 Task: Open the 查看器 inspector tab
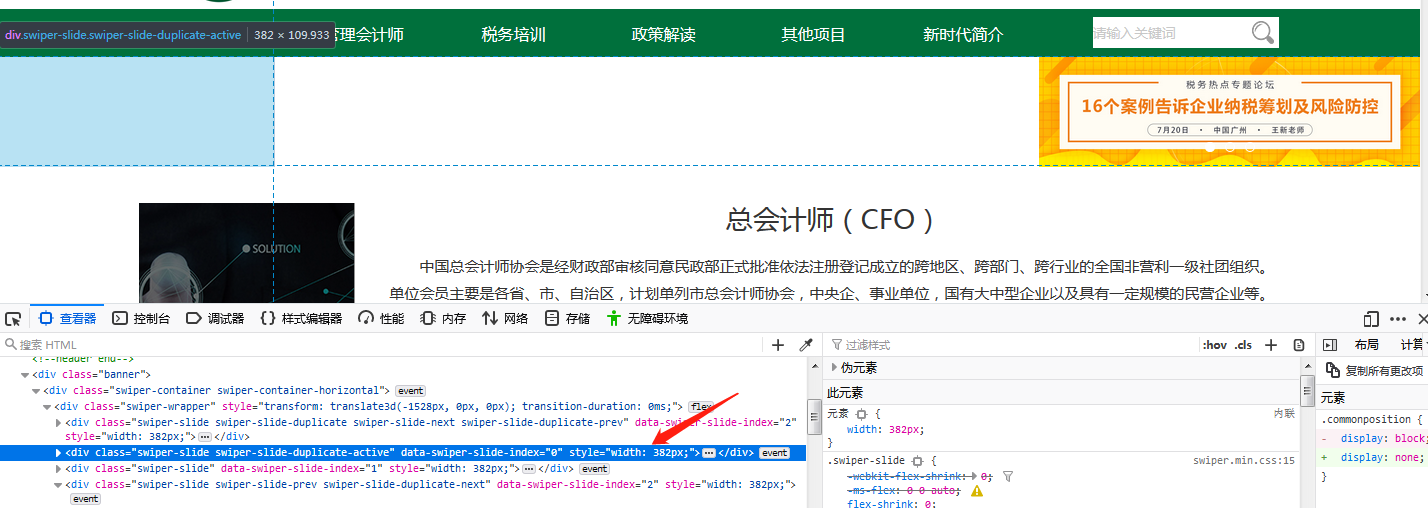(68, 319)
